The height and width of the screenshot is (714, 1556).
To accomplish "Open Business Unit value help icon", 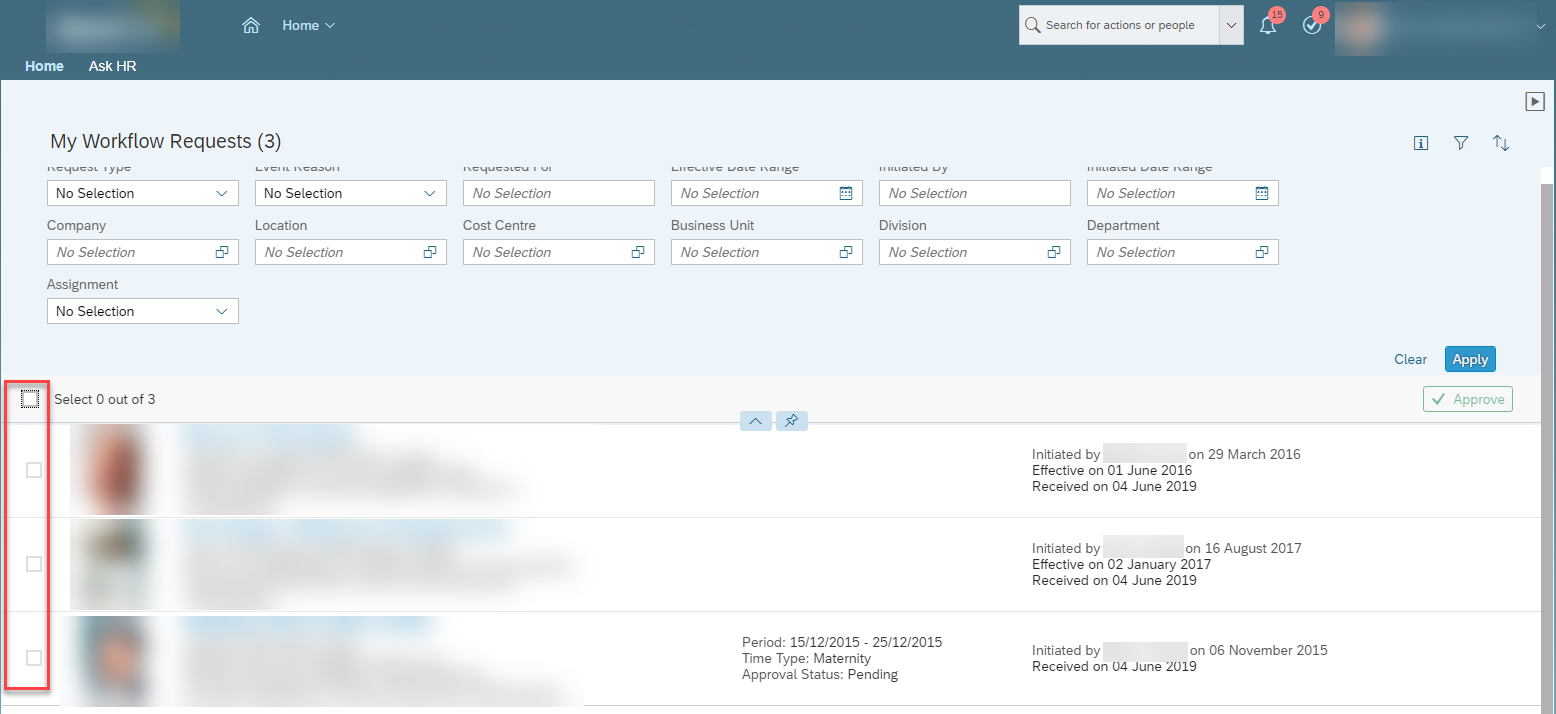I will tap(846, 252).
